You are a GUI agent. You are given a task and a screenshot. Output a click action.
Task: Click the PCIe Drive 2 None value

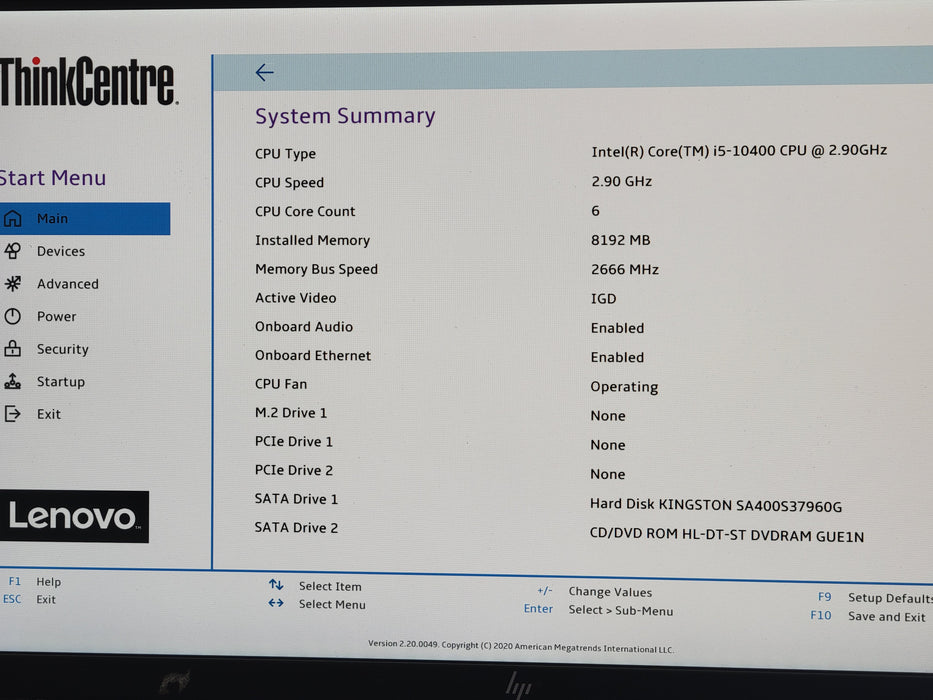pyautogui.click(x=608, y=474)
